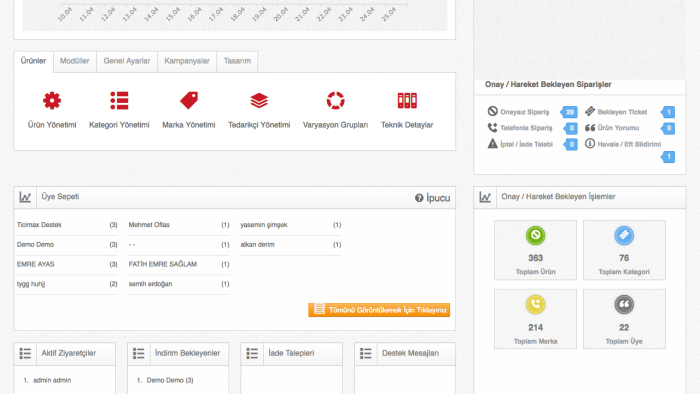This screenshot has height=394, width=700.
Task: Click the Ürün Yorumu count badge
Action: click(x=668, y=129)
